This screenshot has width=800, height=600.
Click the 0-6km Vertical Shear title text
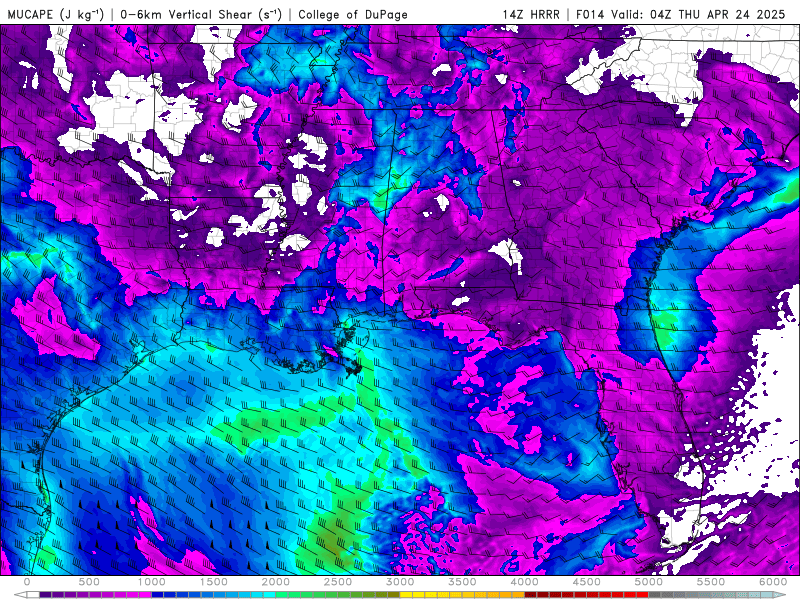201,14
